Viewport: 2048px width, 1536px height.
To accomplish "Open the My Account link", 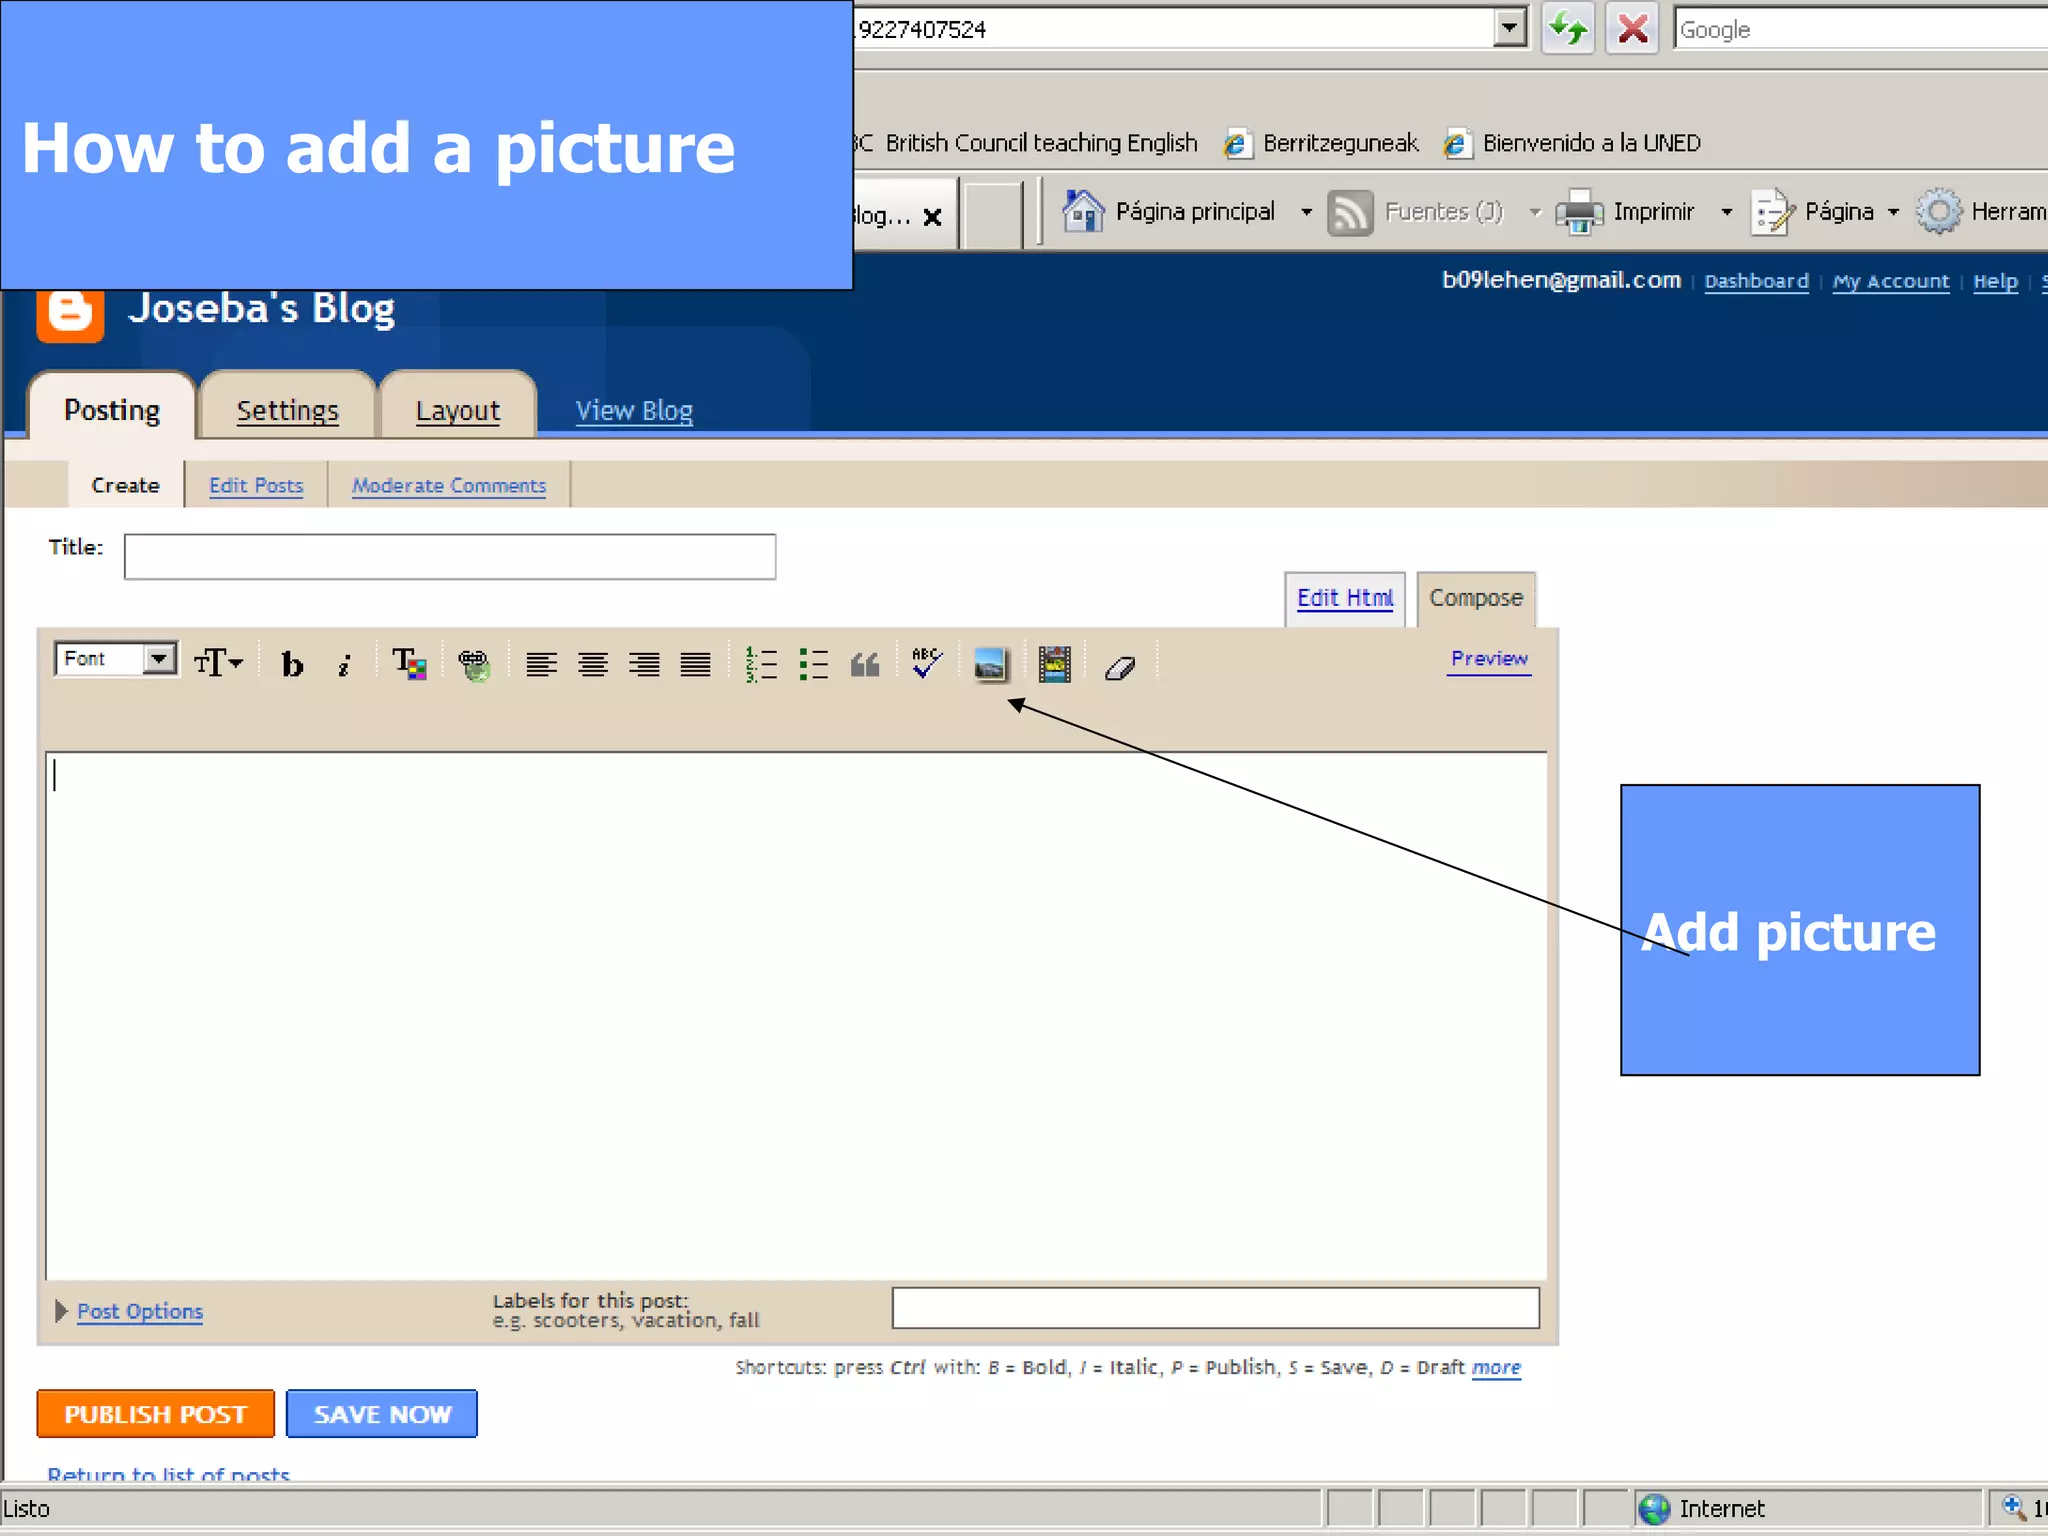I will tap(1890, 281).
